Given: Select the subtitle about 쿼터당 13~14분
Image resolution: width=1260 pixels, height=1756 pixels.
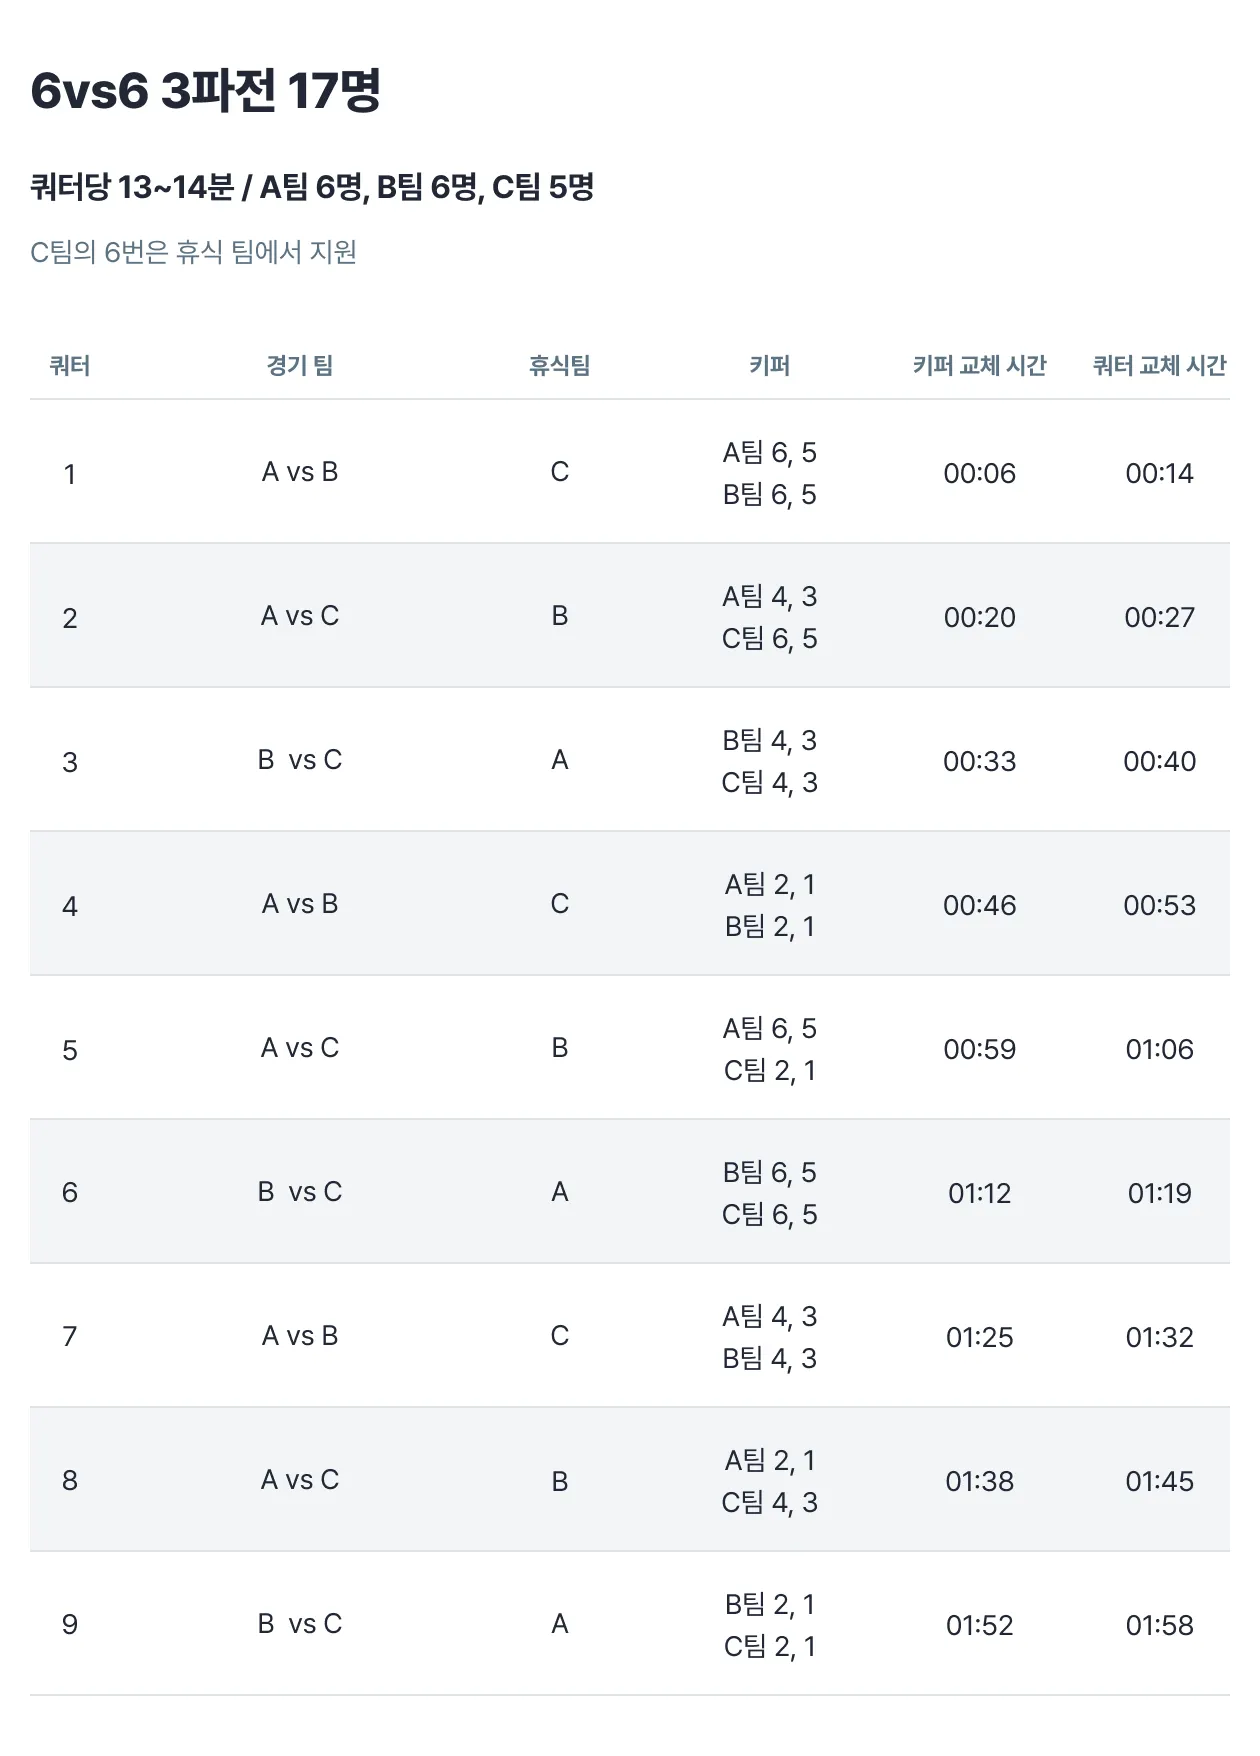Looking at the screenshot, I should point(312,187).
